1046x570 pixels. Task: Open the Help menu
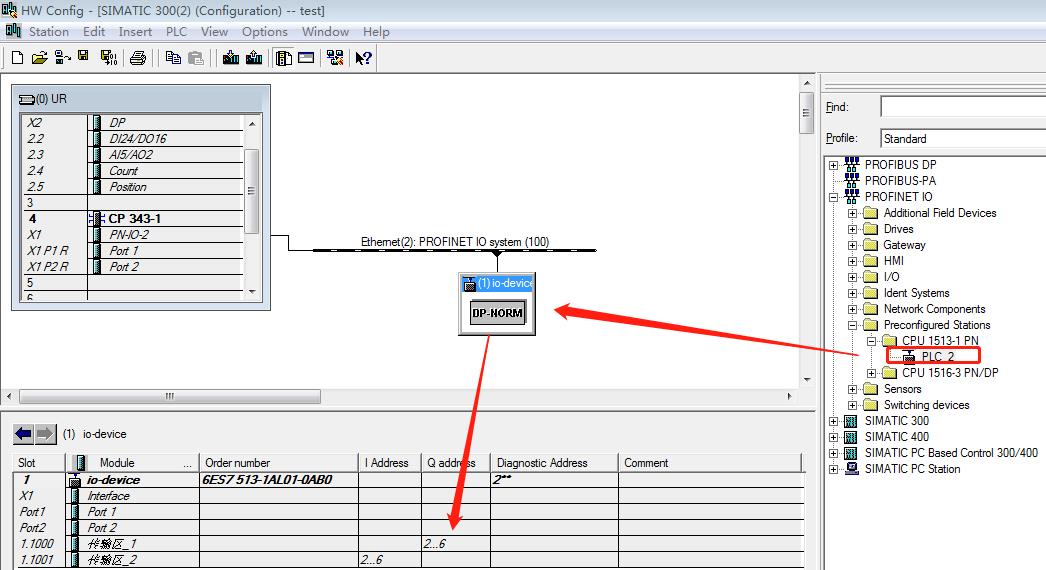(x=376, y=31)
